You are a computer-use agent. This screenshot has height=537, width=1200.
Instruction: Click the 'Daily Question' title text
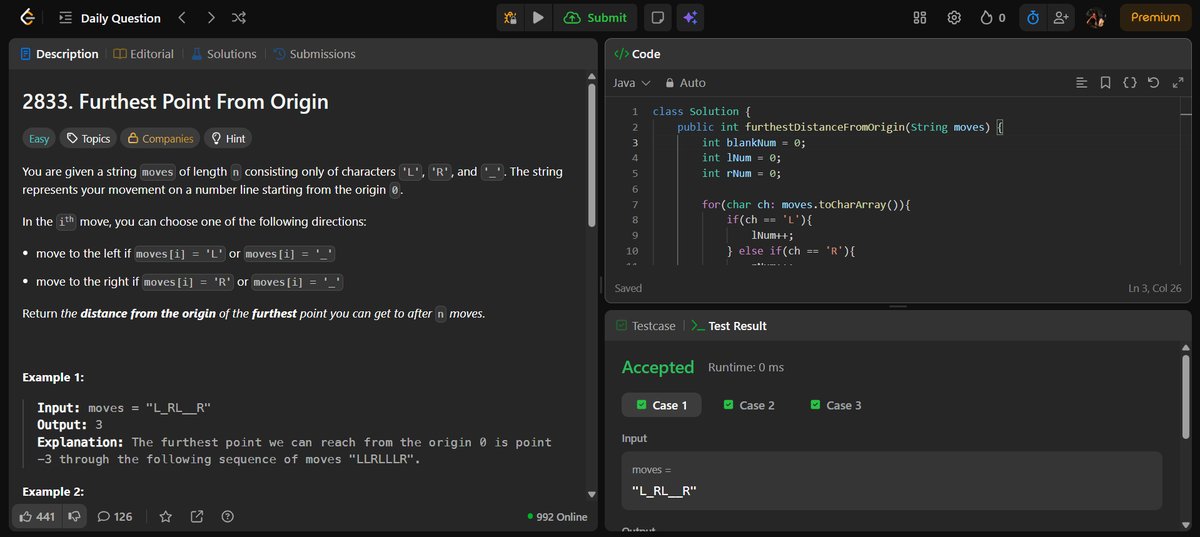[120, 18]
